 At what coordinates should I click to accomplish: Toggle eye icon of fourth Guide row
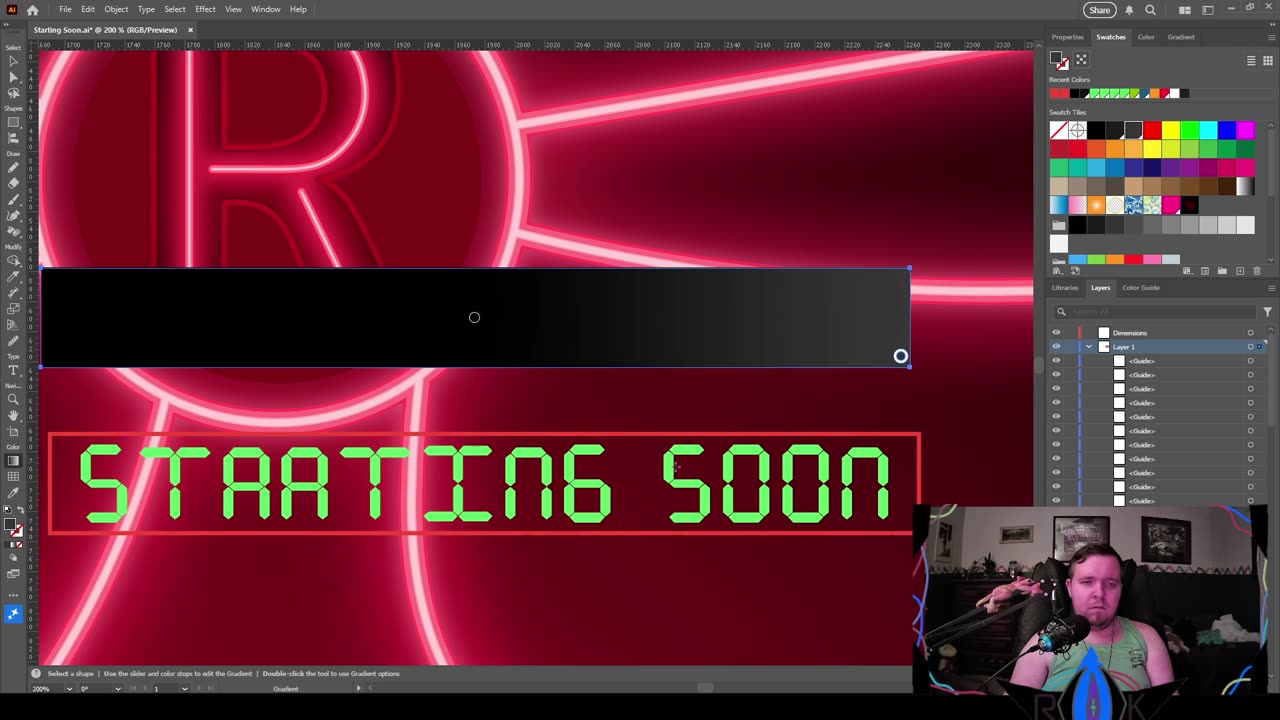(x=1056, y=403)
